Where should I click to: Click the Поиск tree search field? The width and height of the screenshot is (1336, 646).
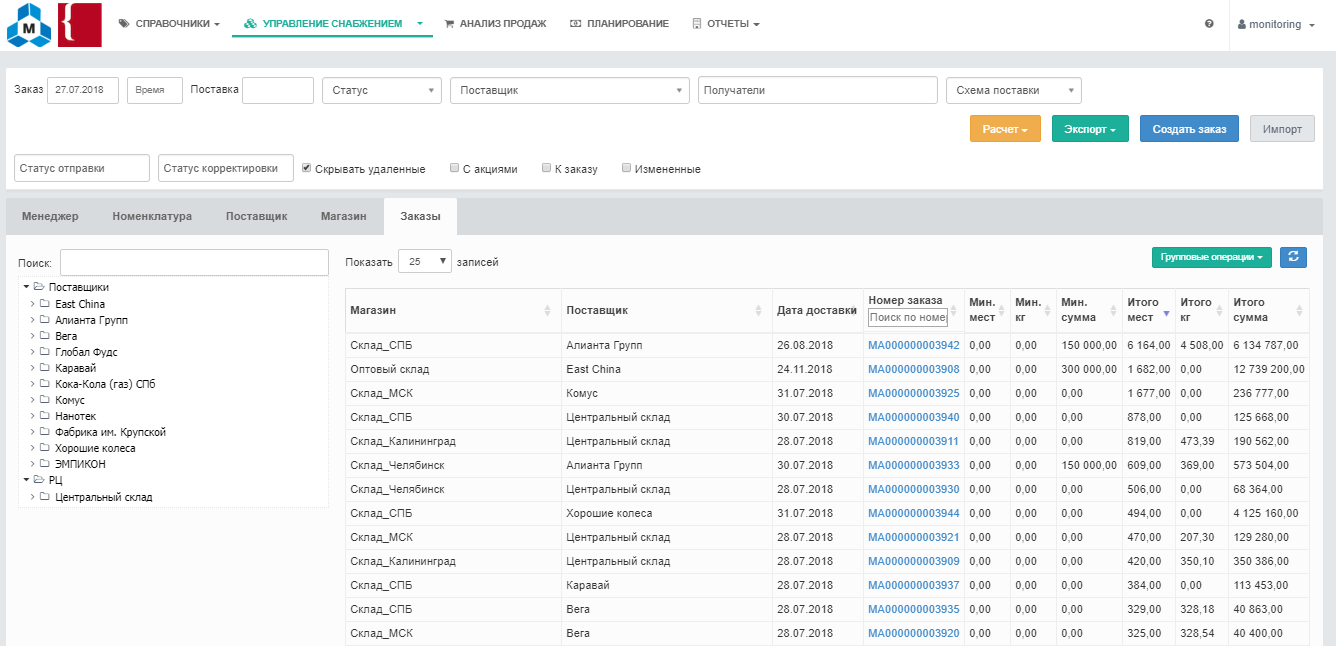[194, 262]
